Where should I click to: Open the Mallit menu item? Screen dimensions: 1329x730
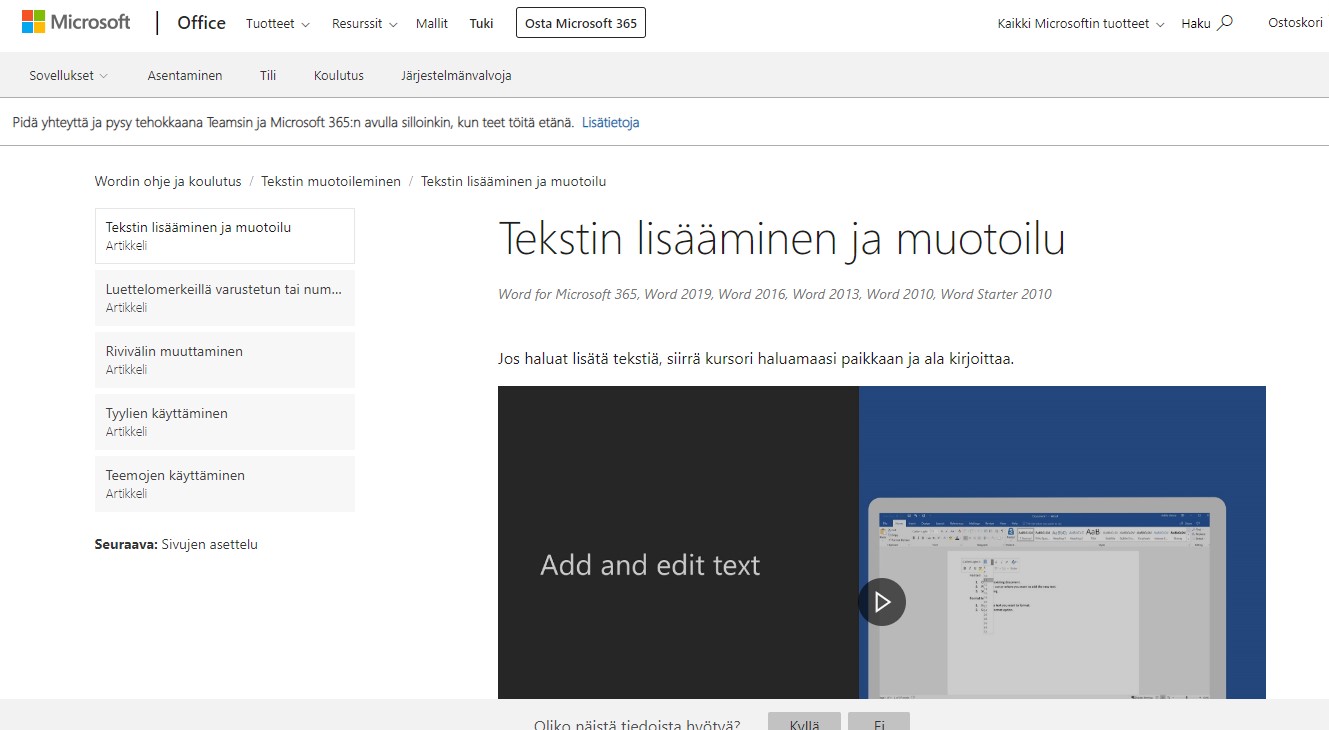(432, 23)
